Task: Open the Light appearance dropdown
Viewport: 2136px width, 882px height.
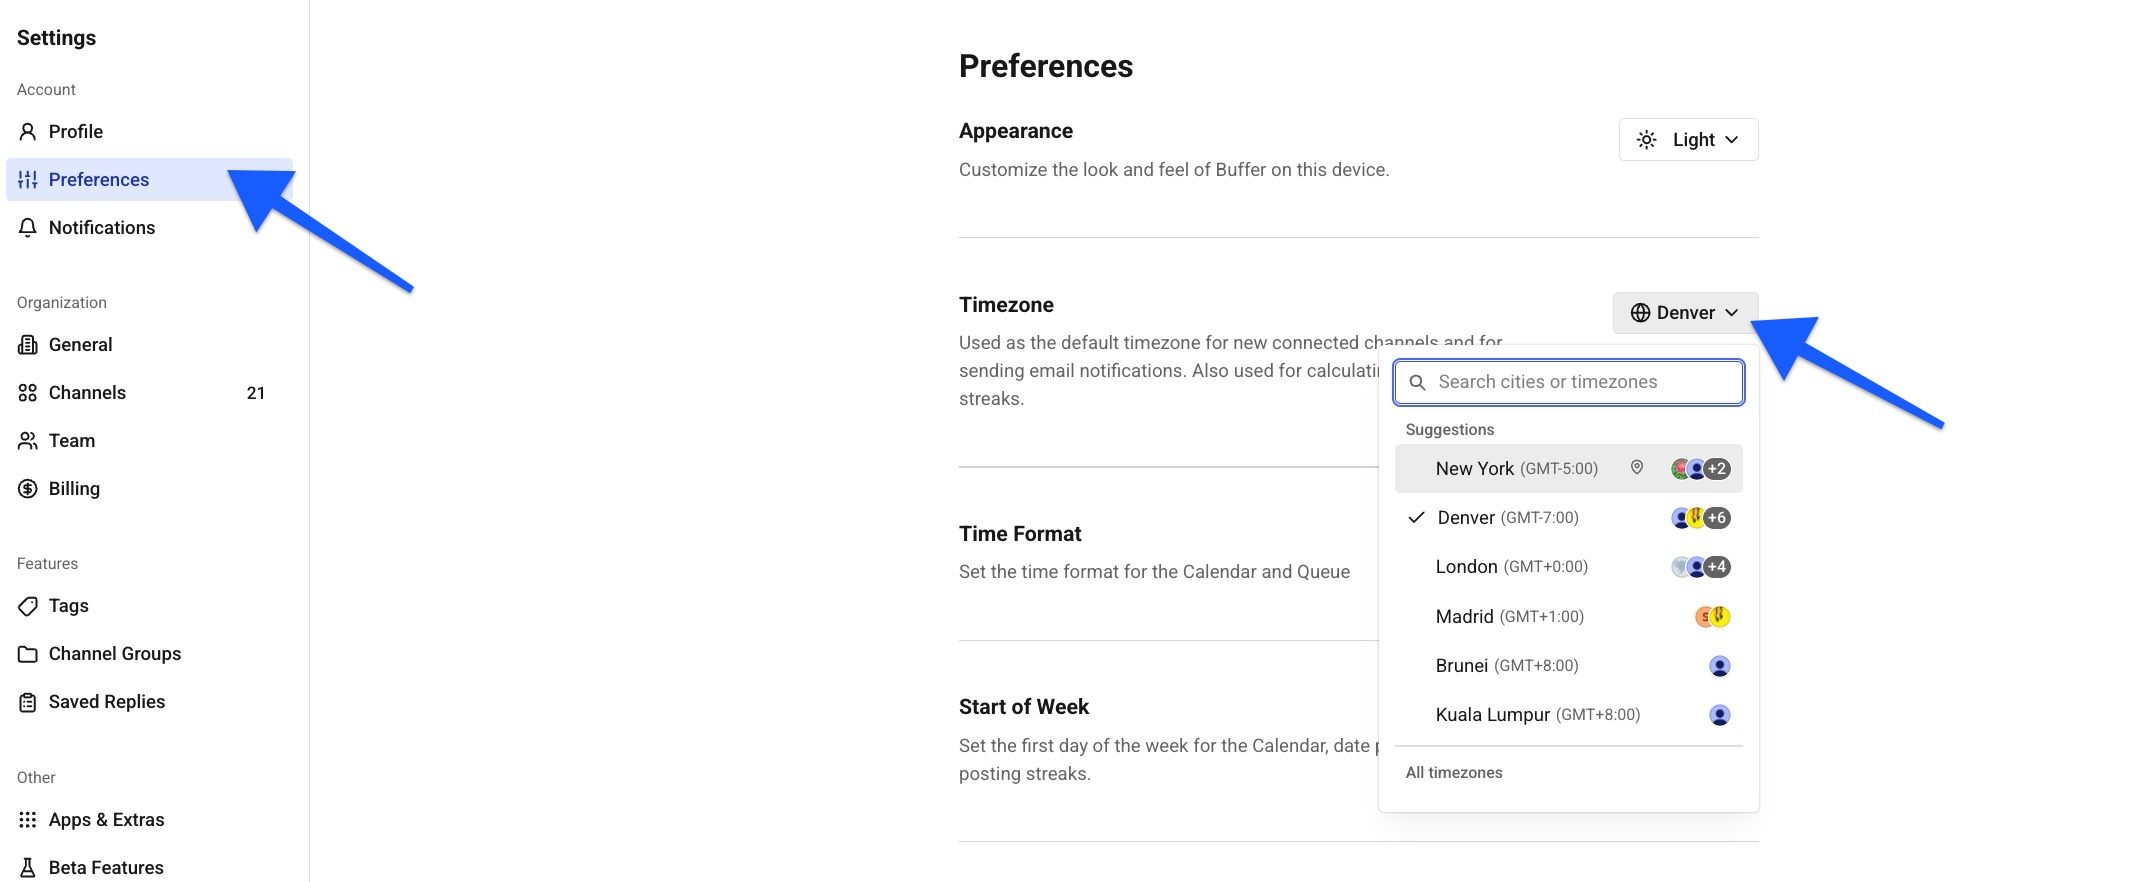Action: (1687, 139)
